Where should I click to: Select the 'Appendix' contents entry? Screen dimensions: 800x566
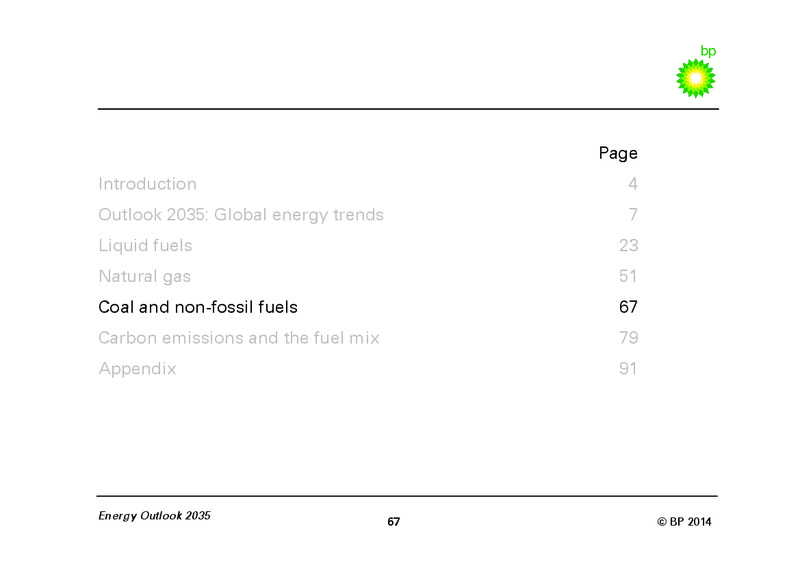137,369
